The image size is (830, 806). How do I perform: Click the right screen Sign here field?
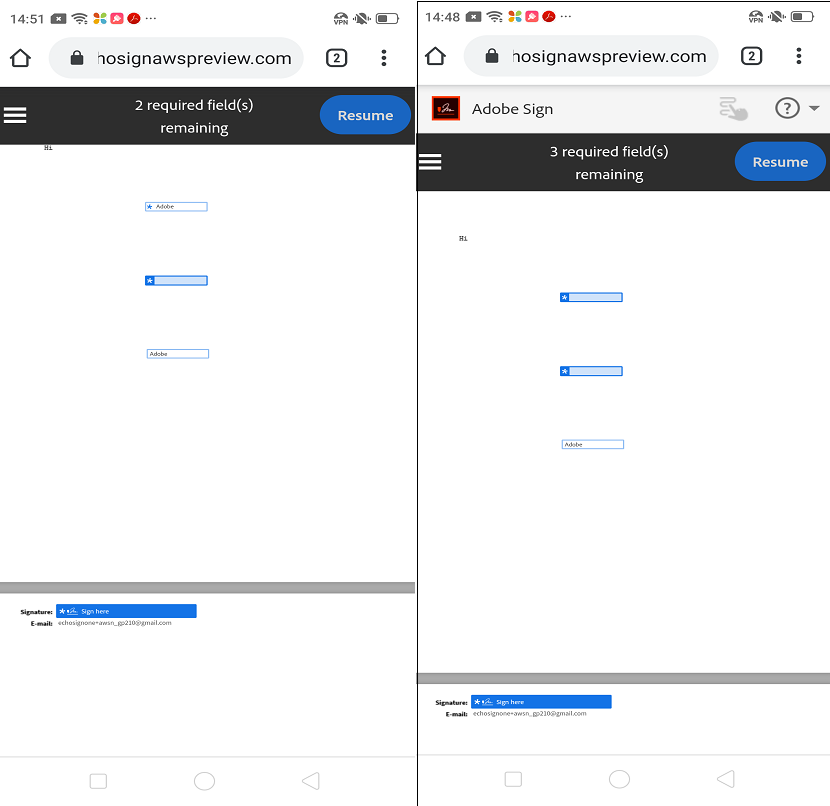click(541, 702)
